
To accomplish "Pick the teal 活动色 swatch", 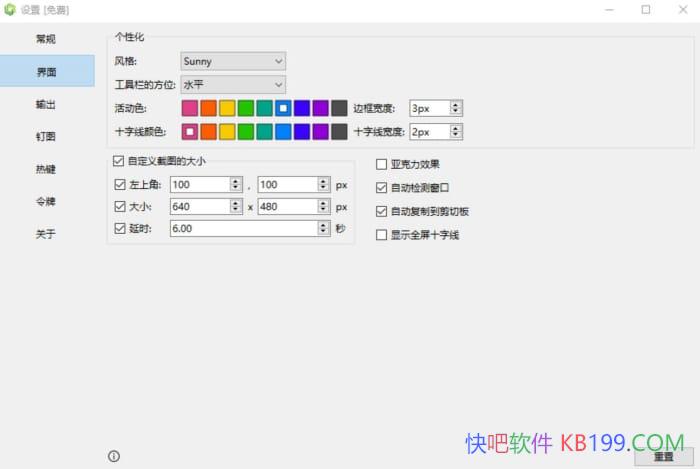I will [264, 108].
